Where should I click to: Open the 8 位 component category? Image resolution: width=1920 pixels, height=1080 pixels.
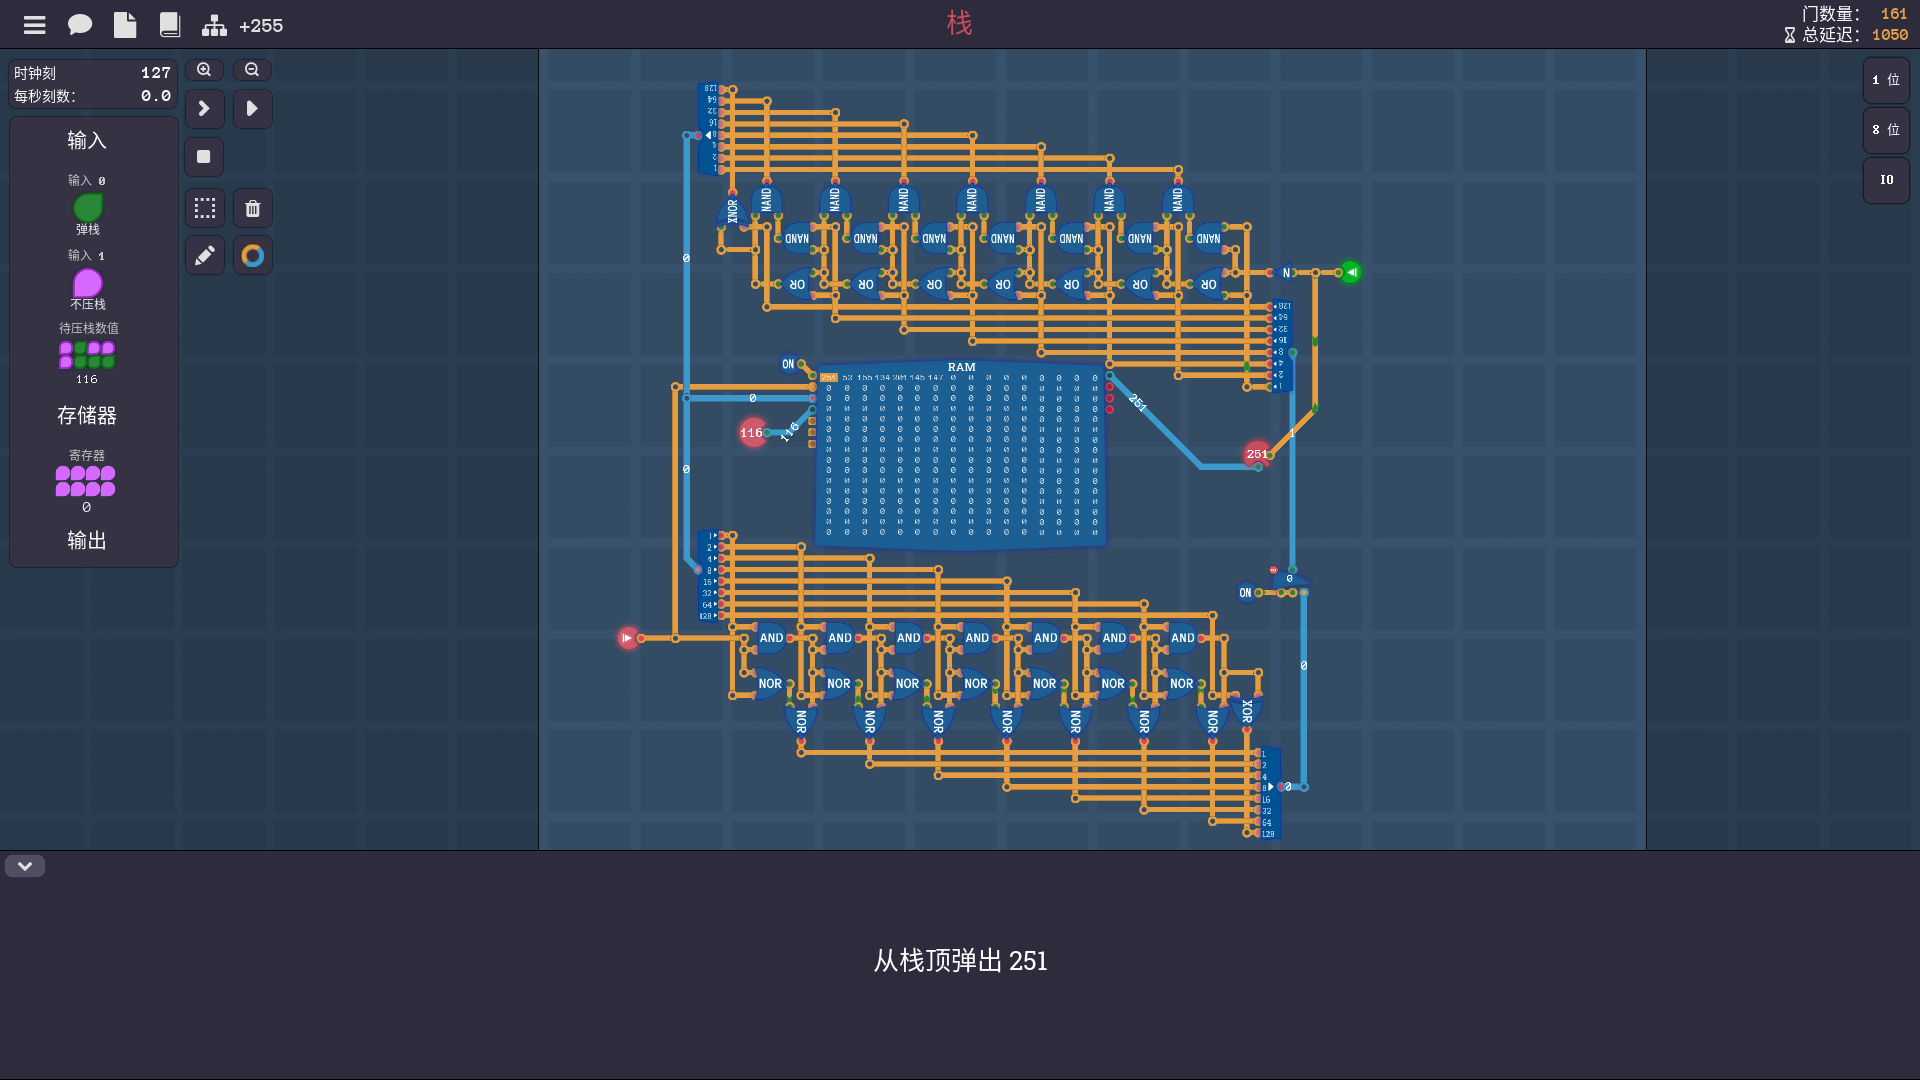coord(1886,130)
